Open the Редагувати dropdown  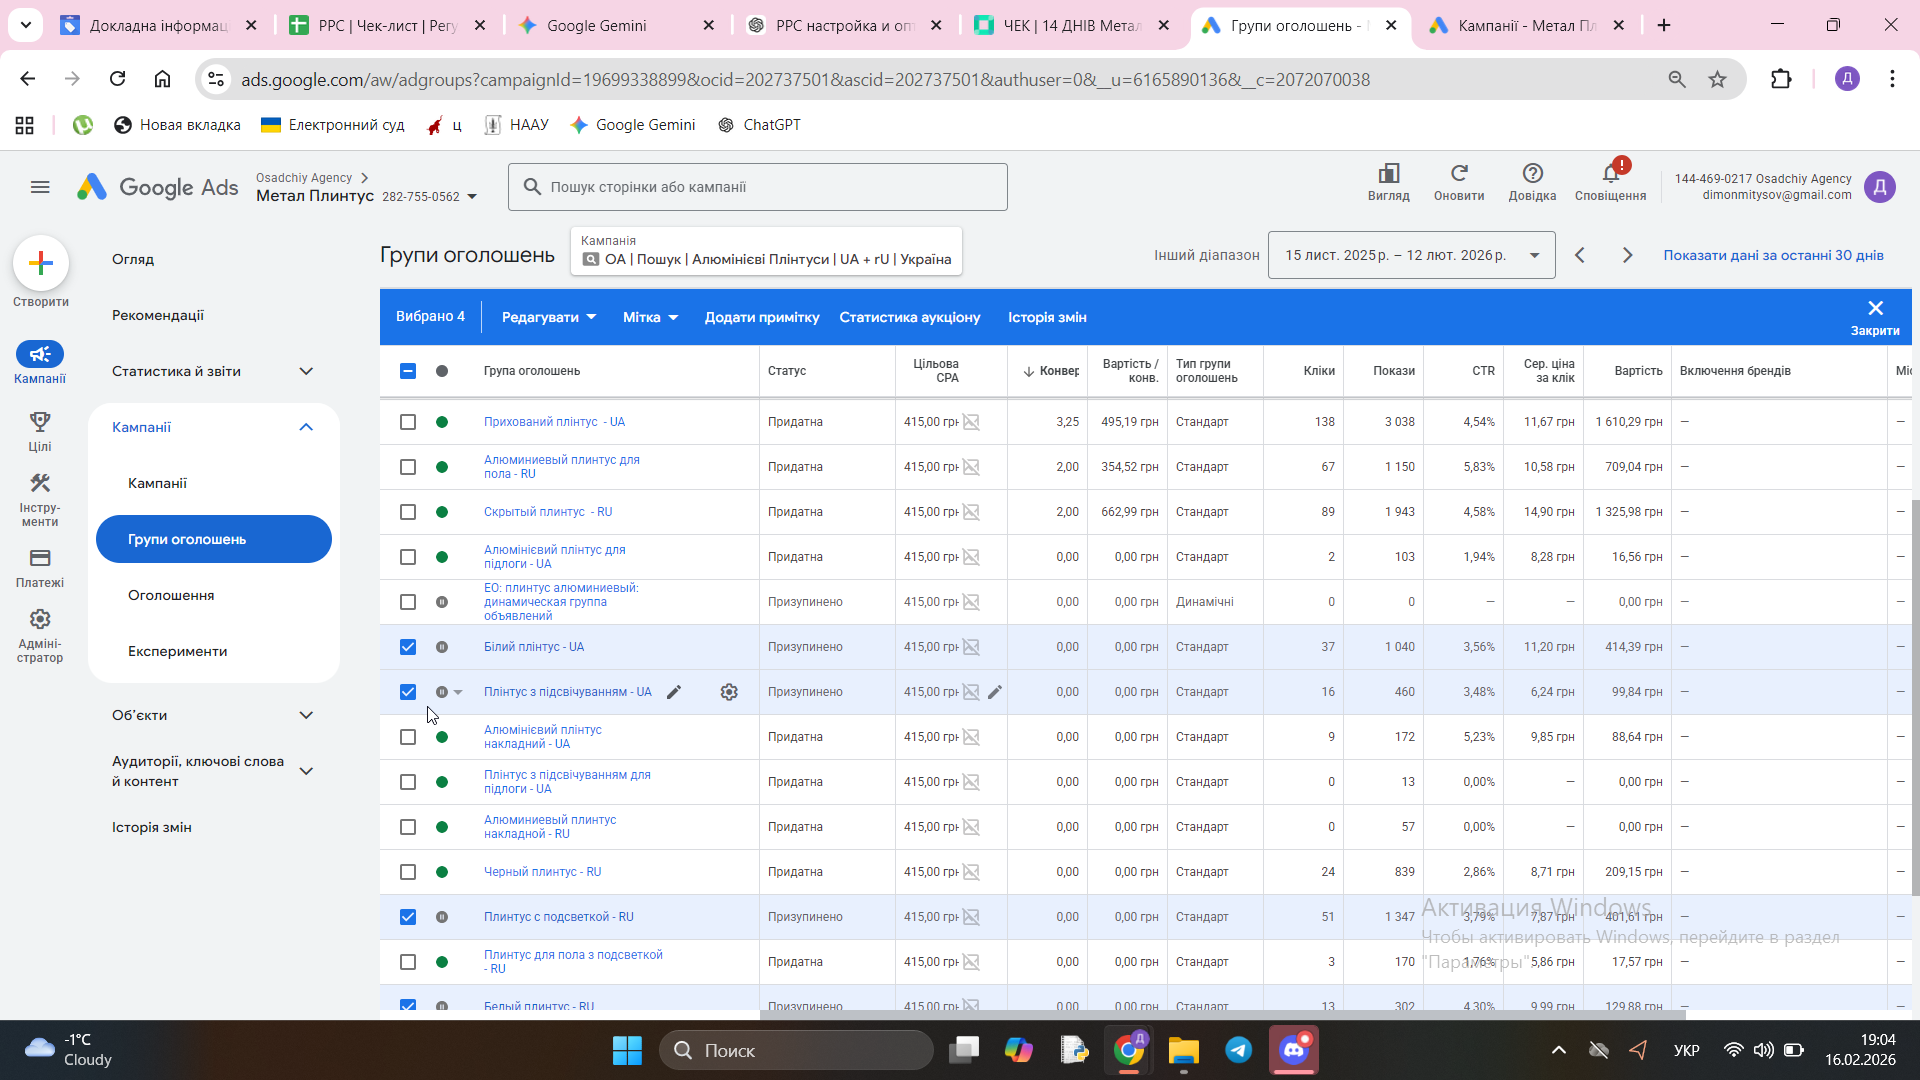[x=548, y=317]
